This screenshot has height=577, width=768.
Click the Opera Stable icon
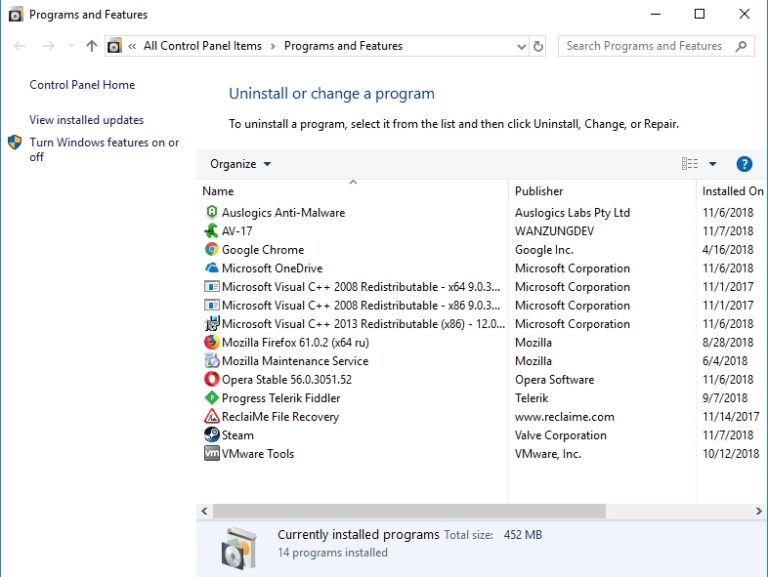(212, 379)
